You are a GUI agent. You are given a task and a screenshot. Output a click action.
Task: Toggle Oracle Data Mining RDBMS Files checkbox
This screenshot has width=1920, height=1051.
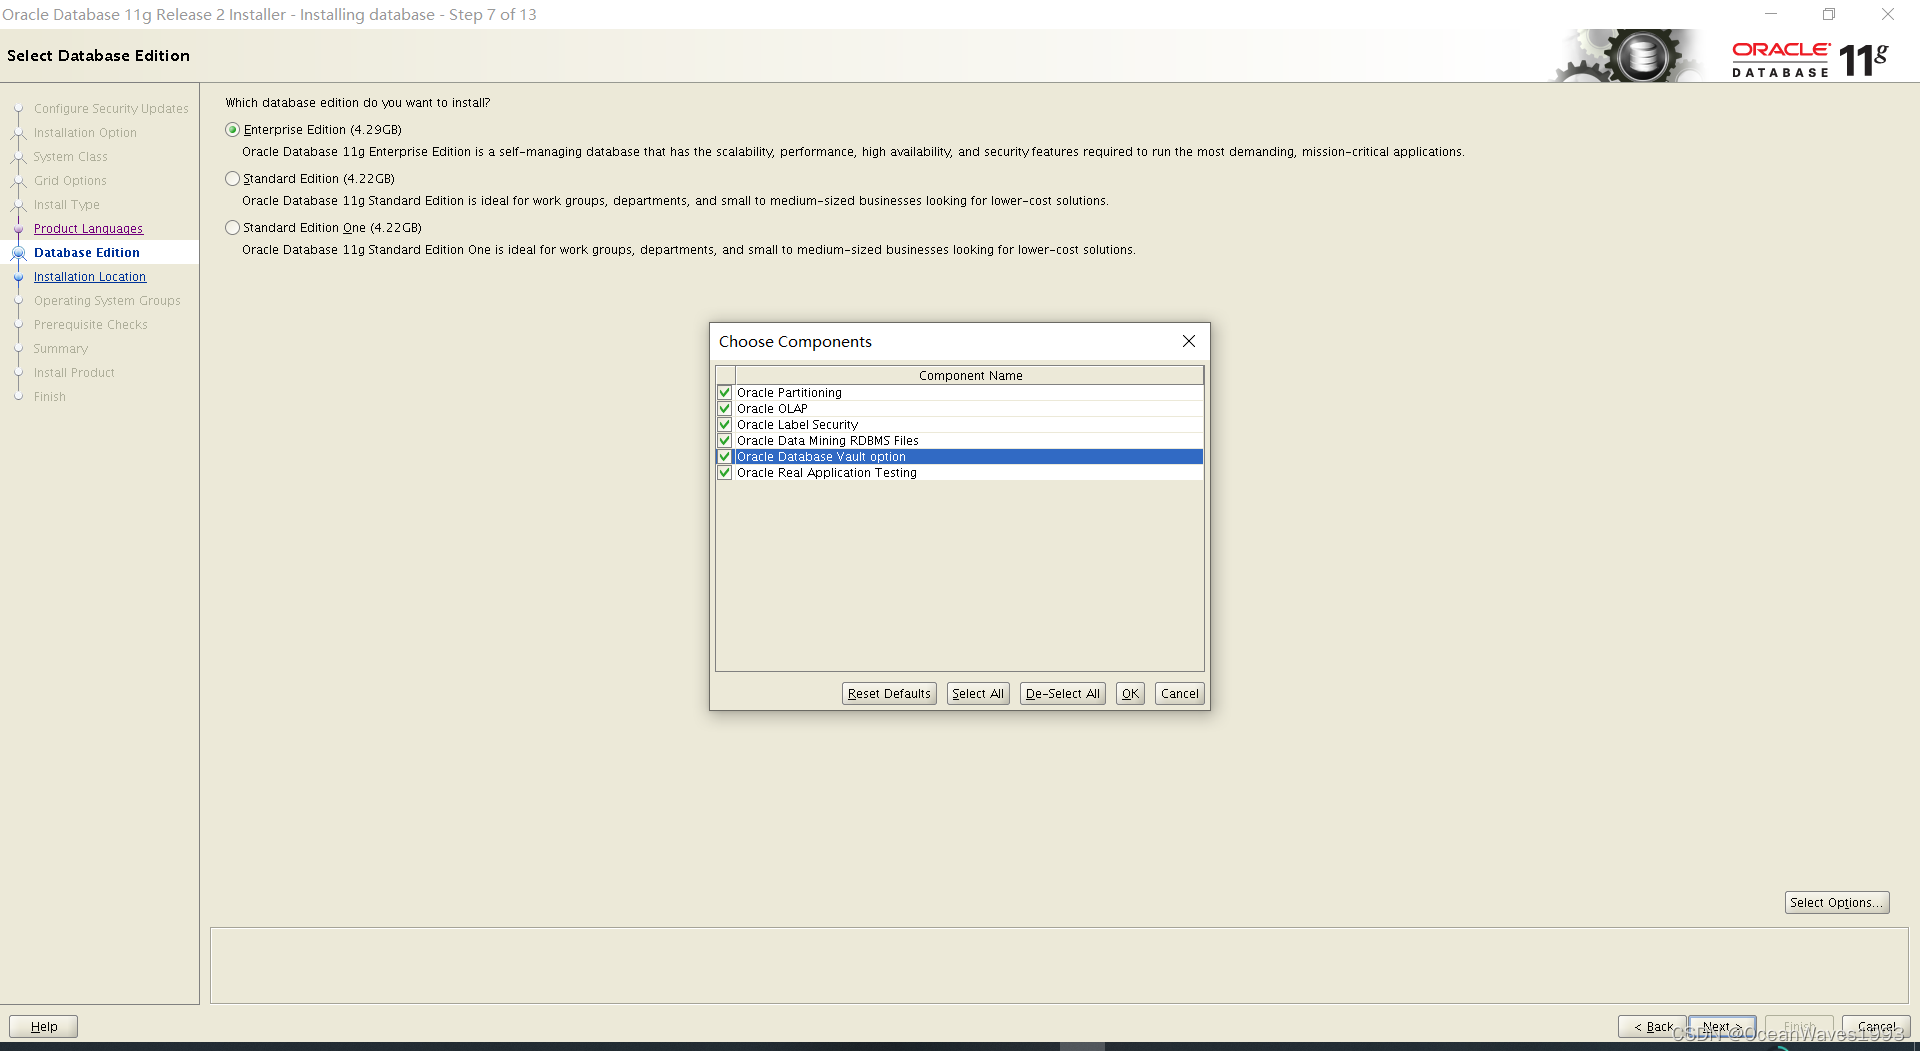(725, 441)
